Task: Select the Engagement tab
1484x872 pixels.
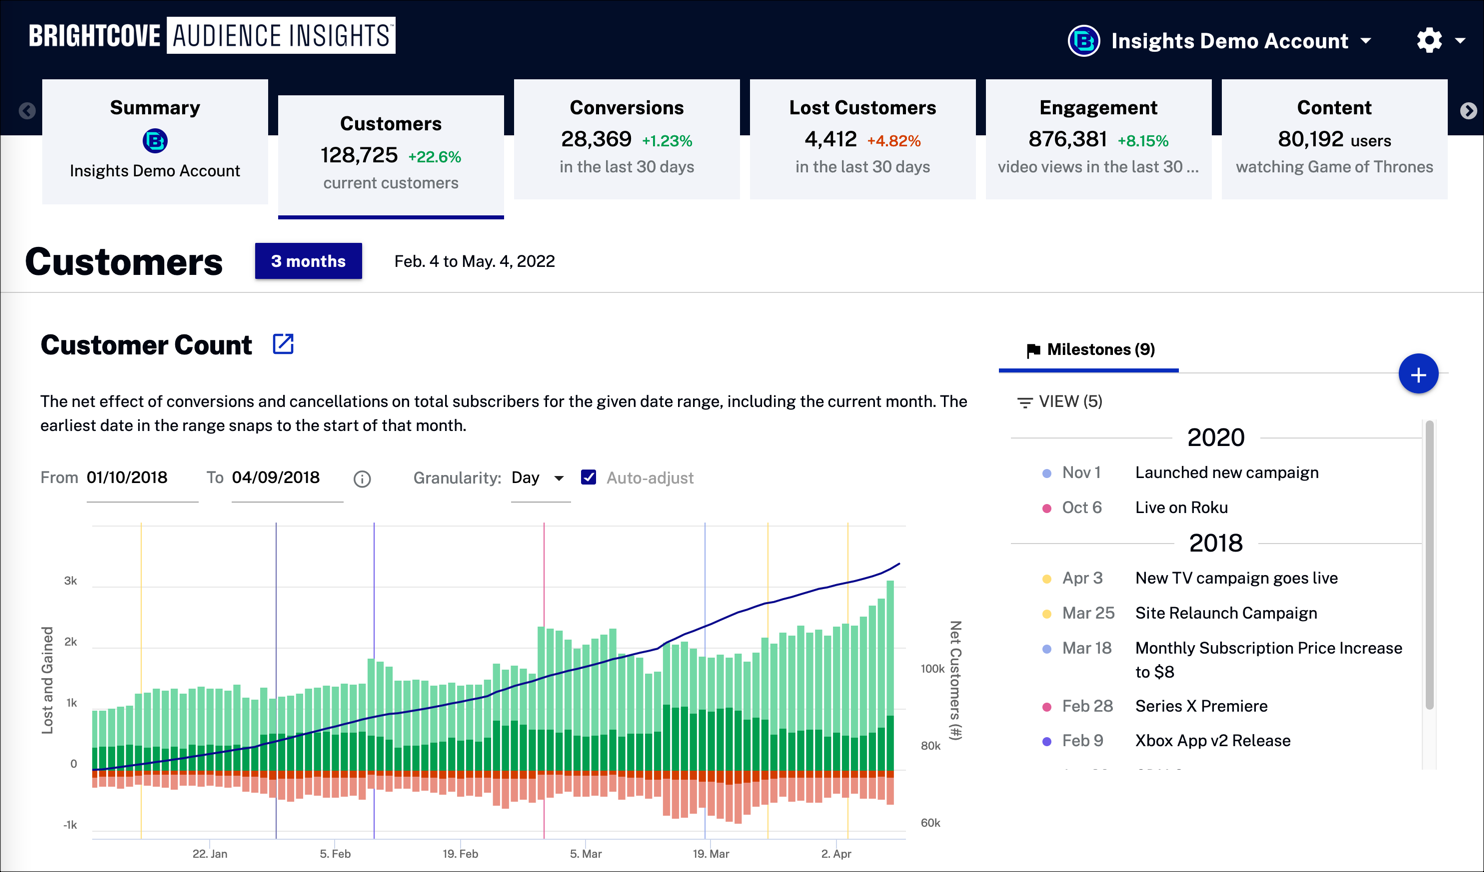Action: click(1097, 138)
